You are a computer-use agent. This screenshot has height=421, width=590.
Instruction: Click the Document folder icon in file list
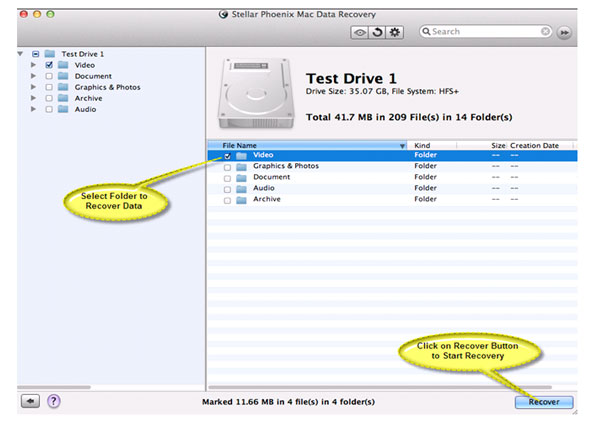pos(241,178)
